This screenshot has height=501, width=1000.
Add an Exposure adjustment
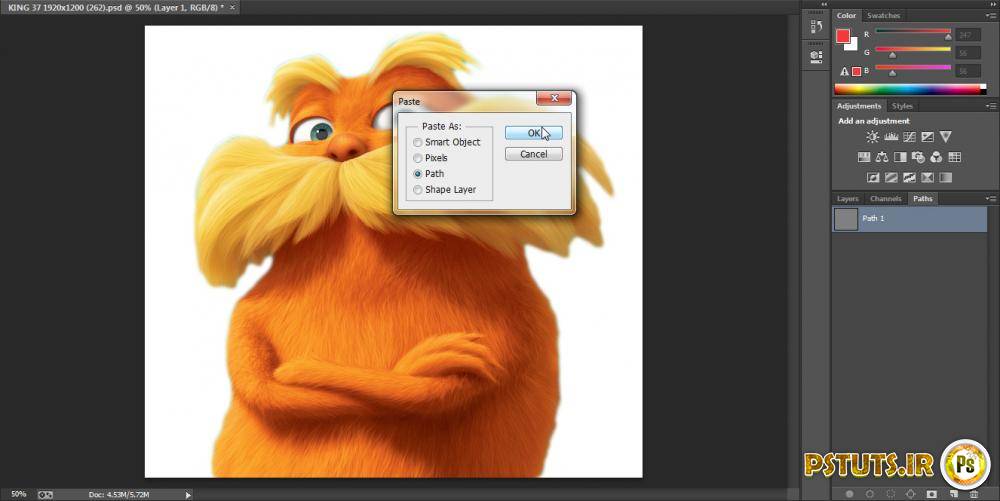(927, 137)
